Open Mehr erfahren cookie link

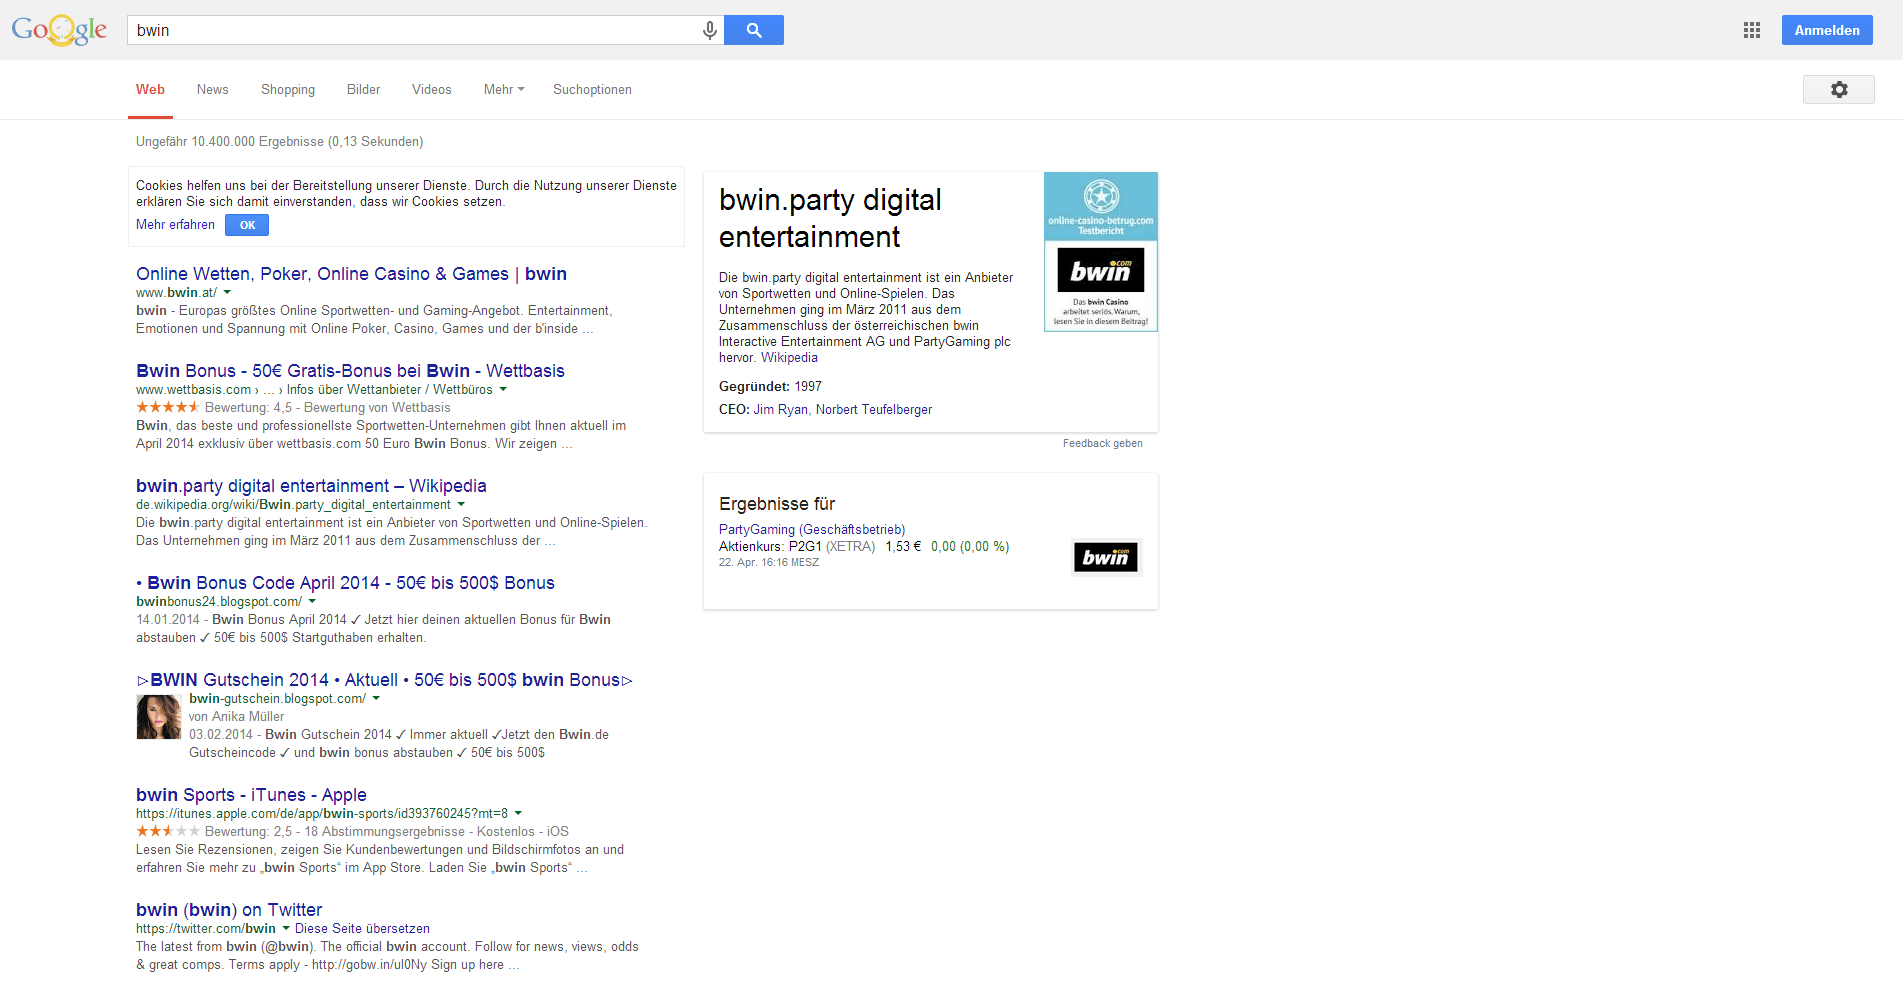175,225
